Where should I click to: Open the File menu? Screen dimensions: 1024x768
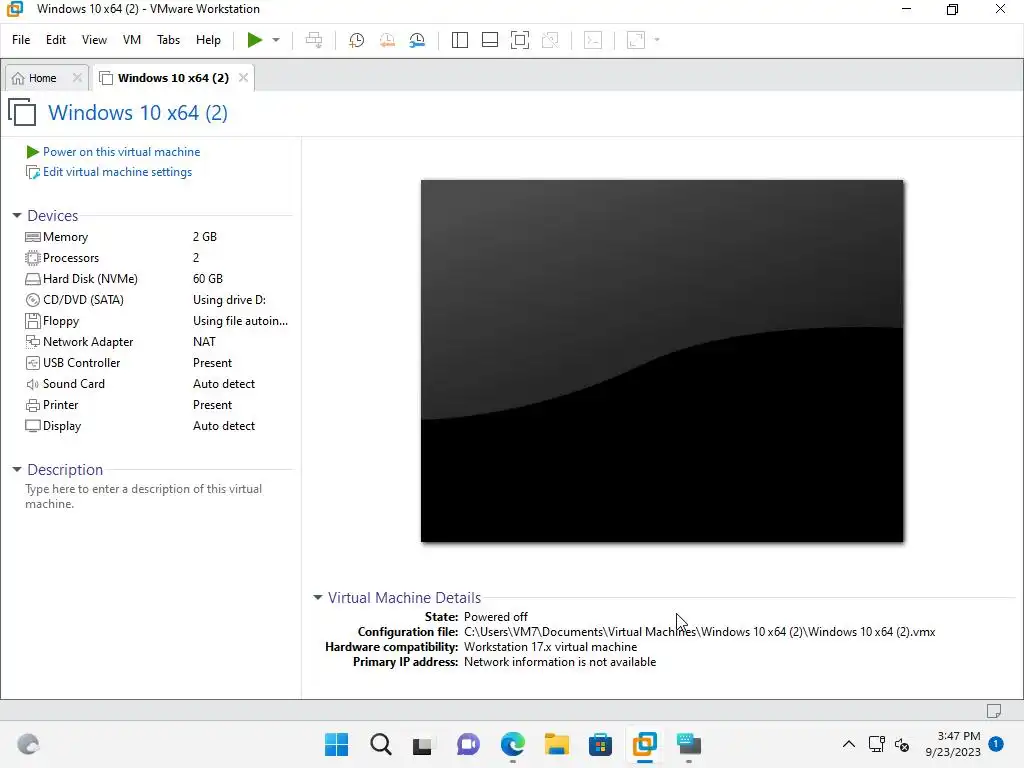pyautogui.click(x=21, y=40)
